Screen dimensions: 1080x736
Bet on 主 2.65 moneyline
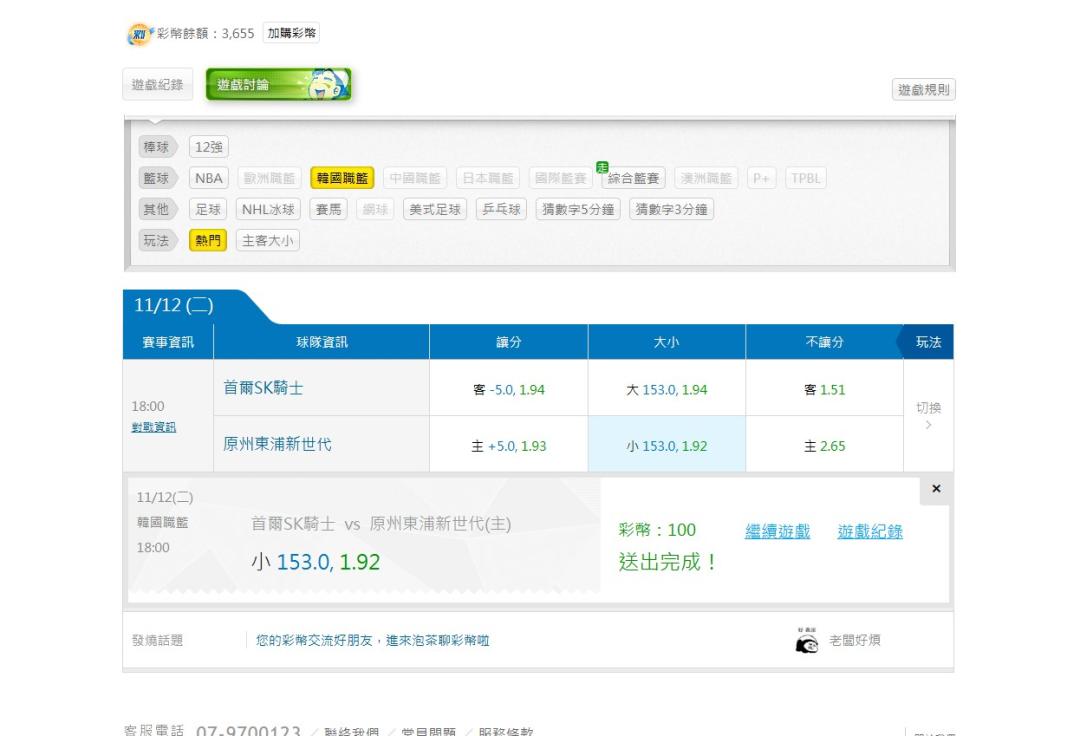824,446
